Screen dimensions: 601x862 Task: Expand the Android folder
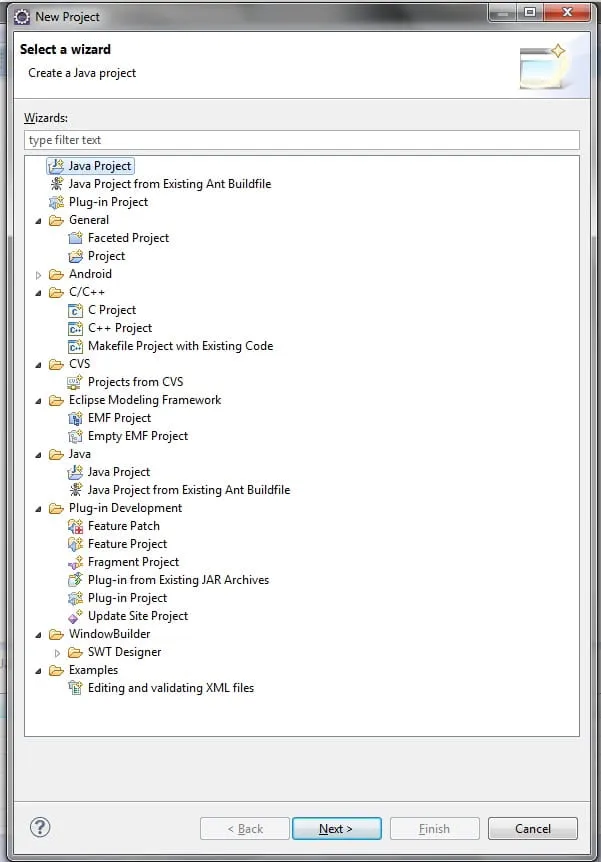point(39,274)
